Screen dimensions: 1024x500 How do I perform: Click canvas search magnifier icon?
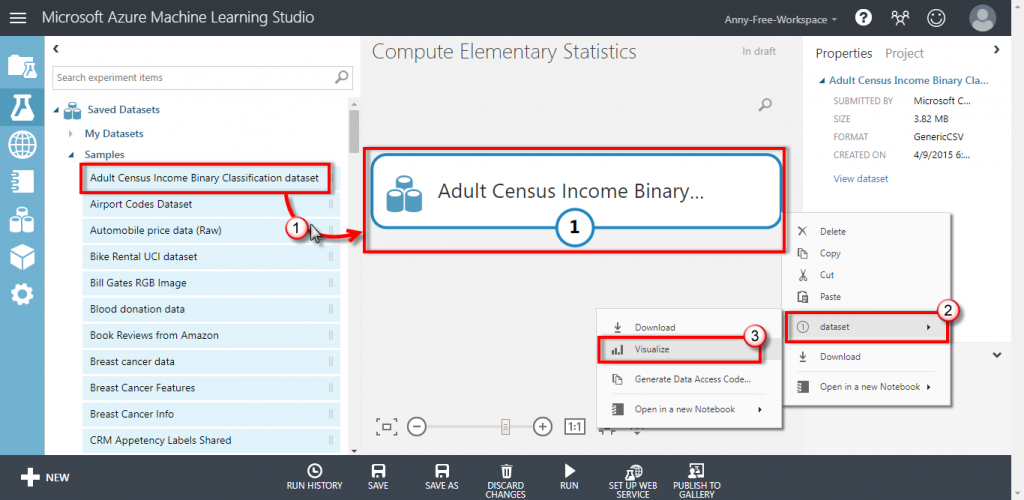(765, 104)
